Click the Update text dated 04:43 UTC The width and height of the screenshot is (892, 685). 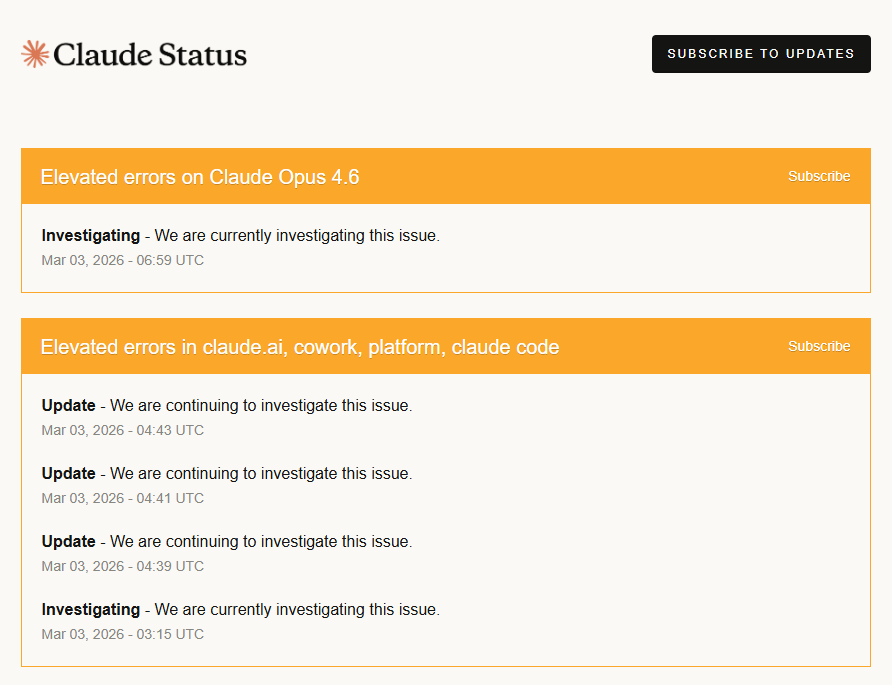coord(227,406)
